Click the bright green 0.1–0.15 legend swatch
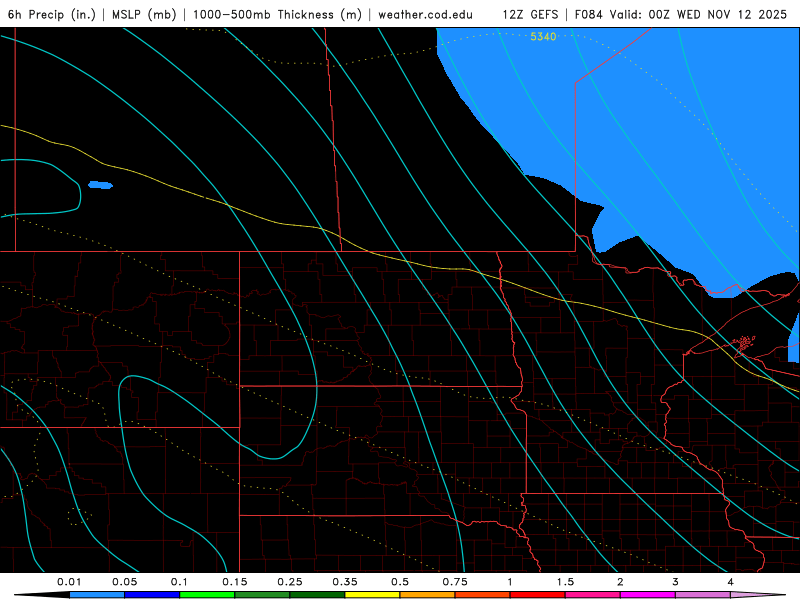 [207, 595]
